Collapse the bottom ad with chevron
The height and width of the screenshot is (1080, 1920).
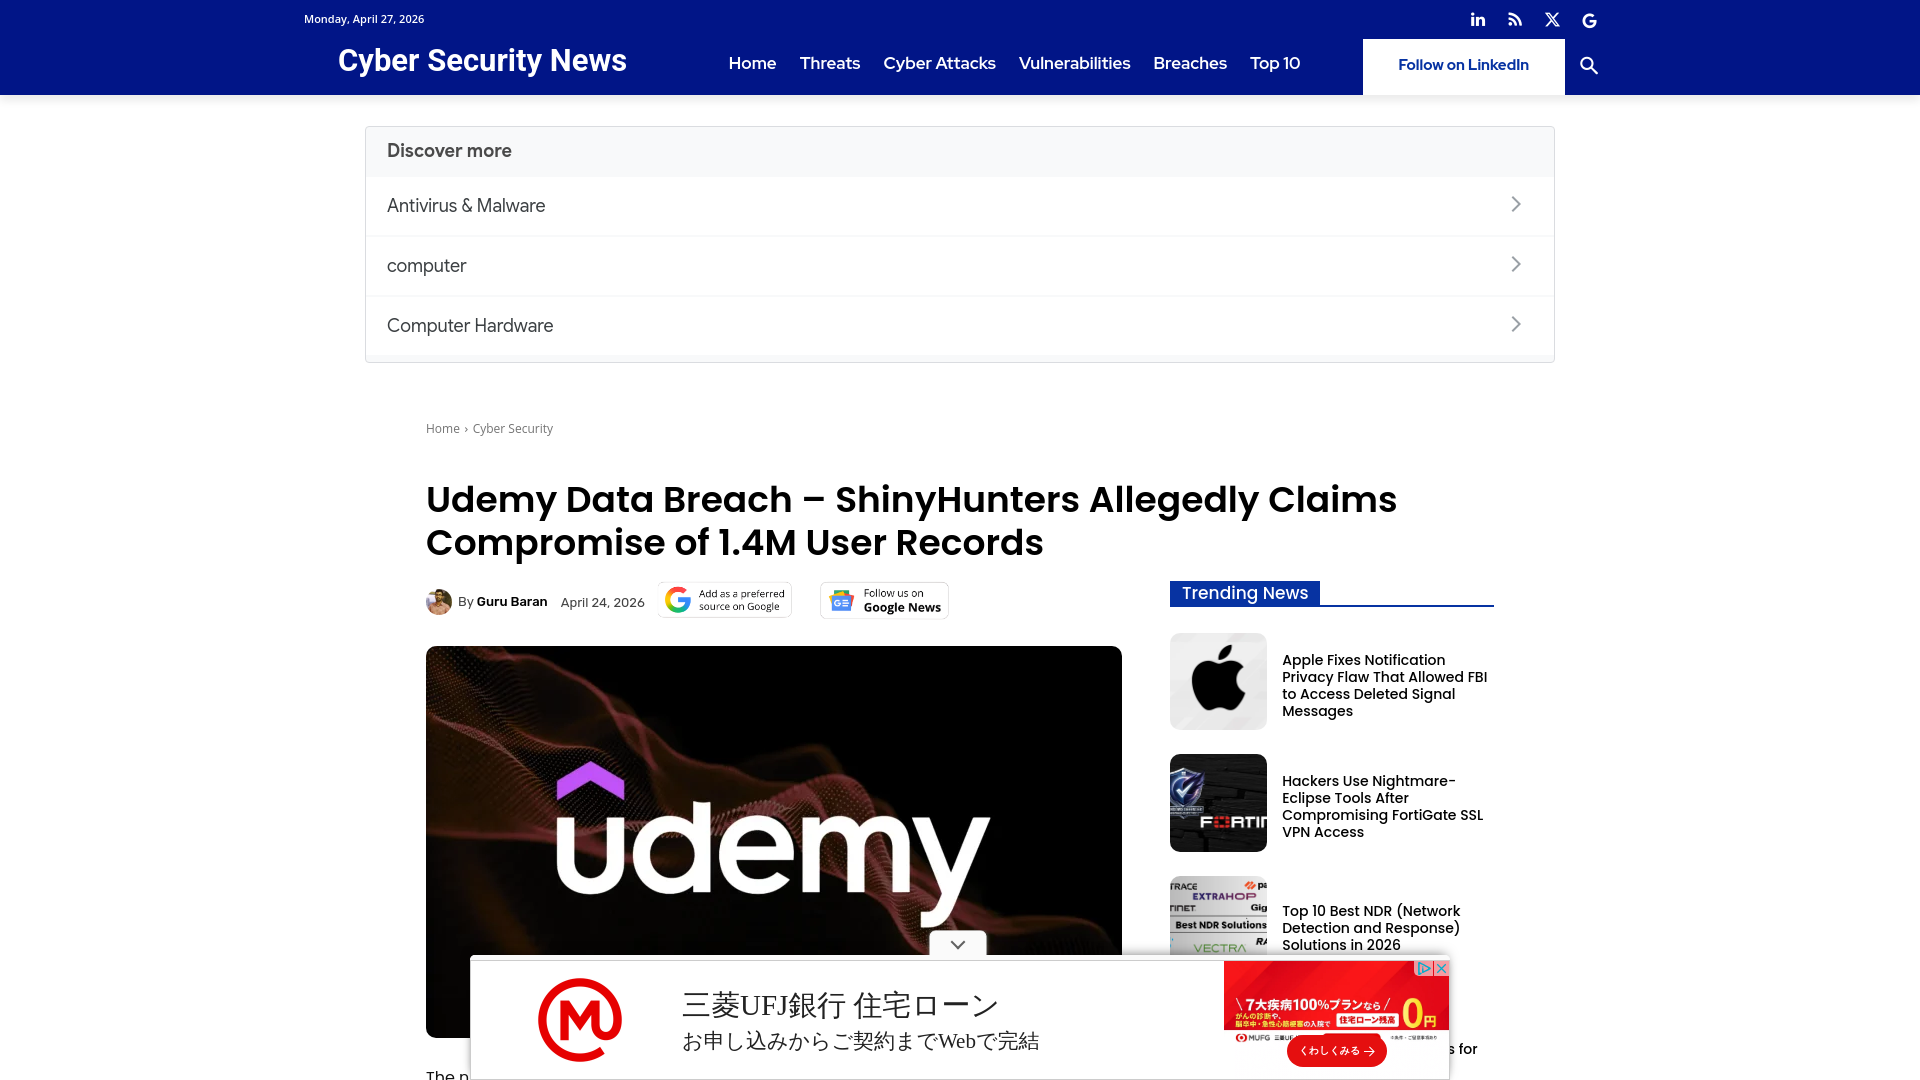coord(958,945)
